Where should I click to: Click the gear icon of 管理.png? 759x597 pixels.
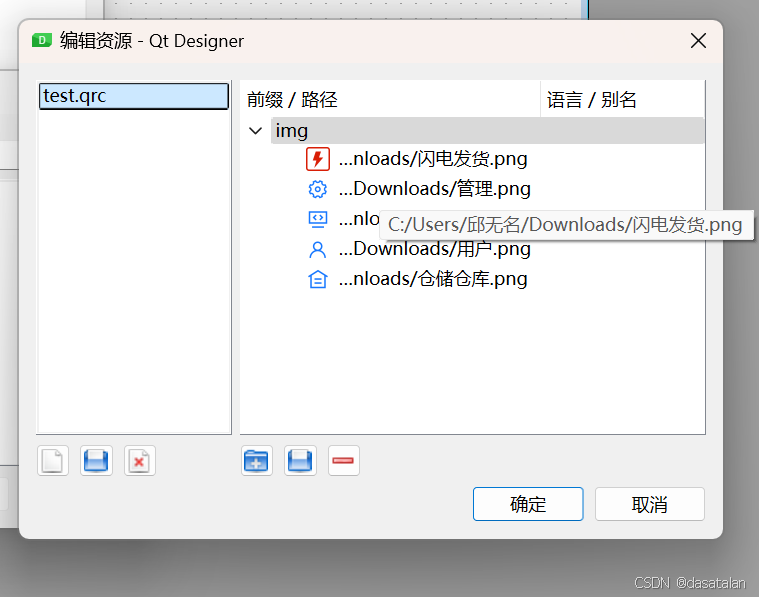point(318,189)
